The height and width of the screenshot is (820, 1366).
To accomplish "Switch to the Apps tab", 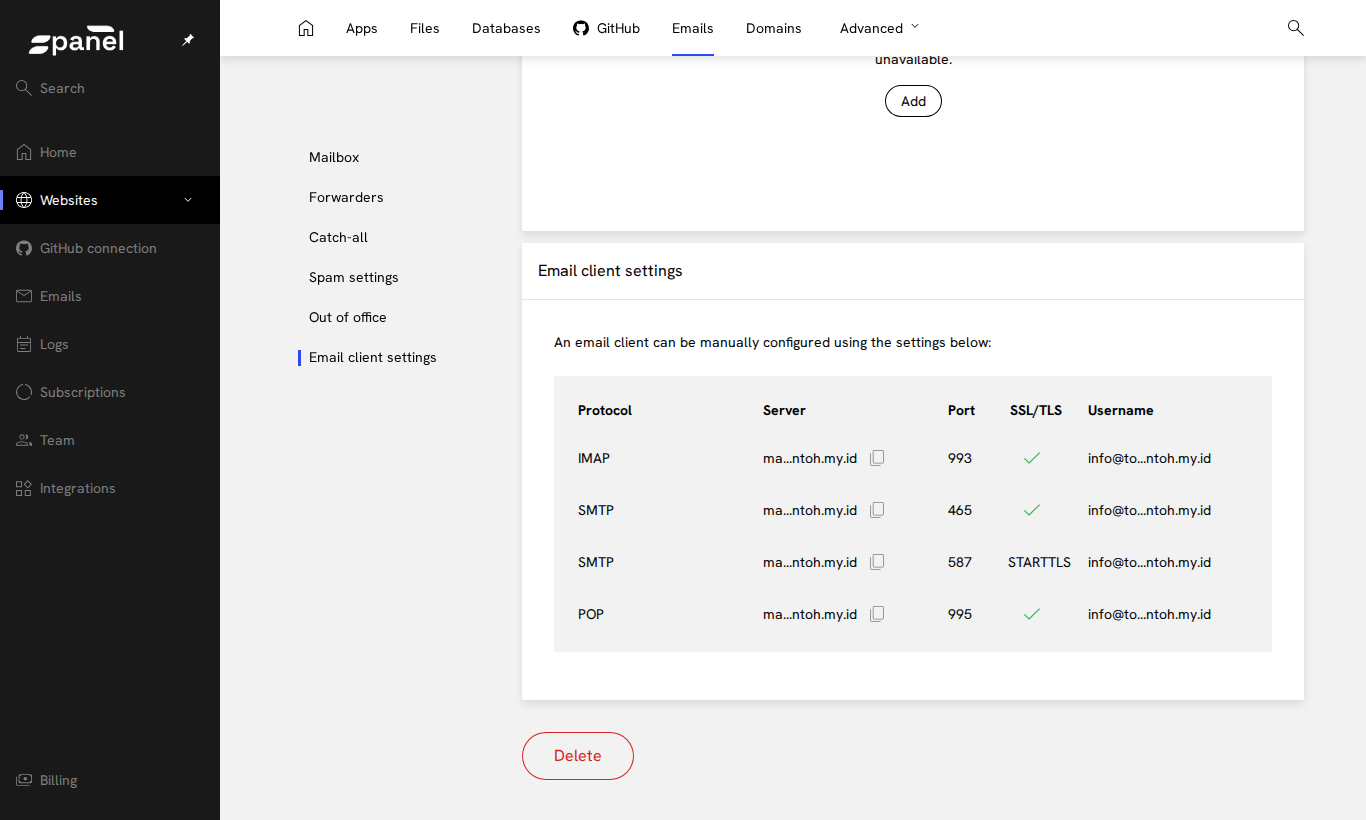I will (362, 28).
